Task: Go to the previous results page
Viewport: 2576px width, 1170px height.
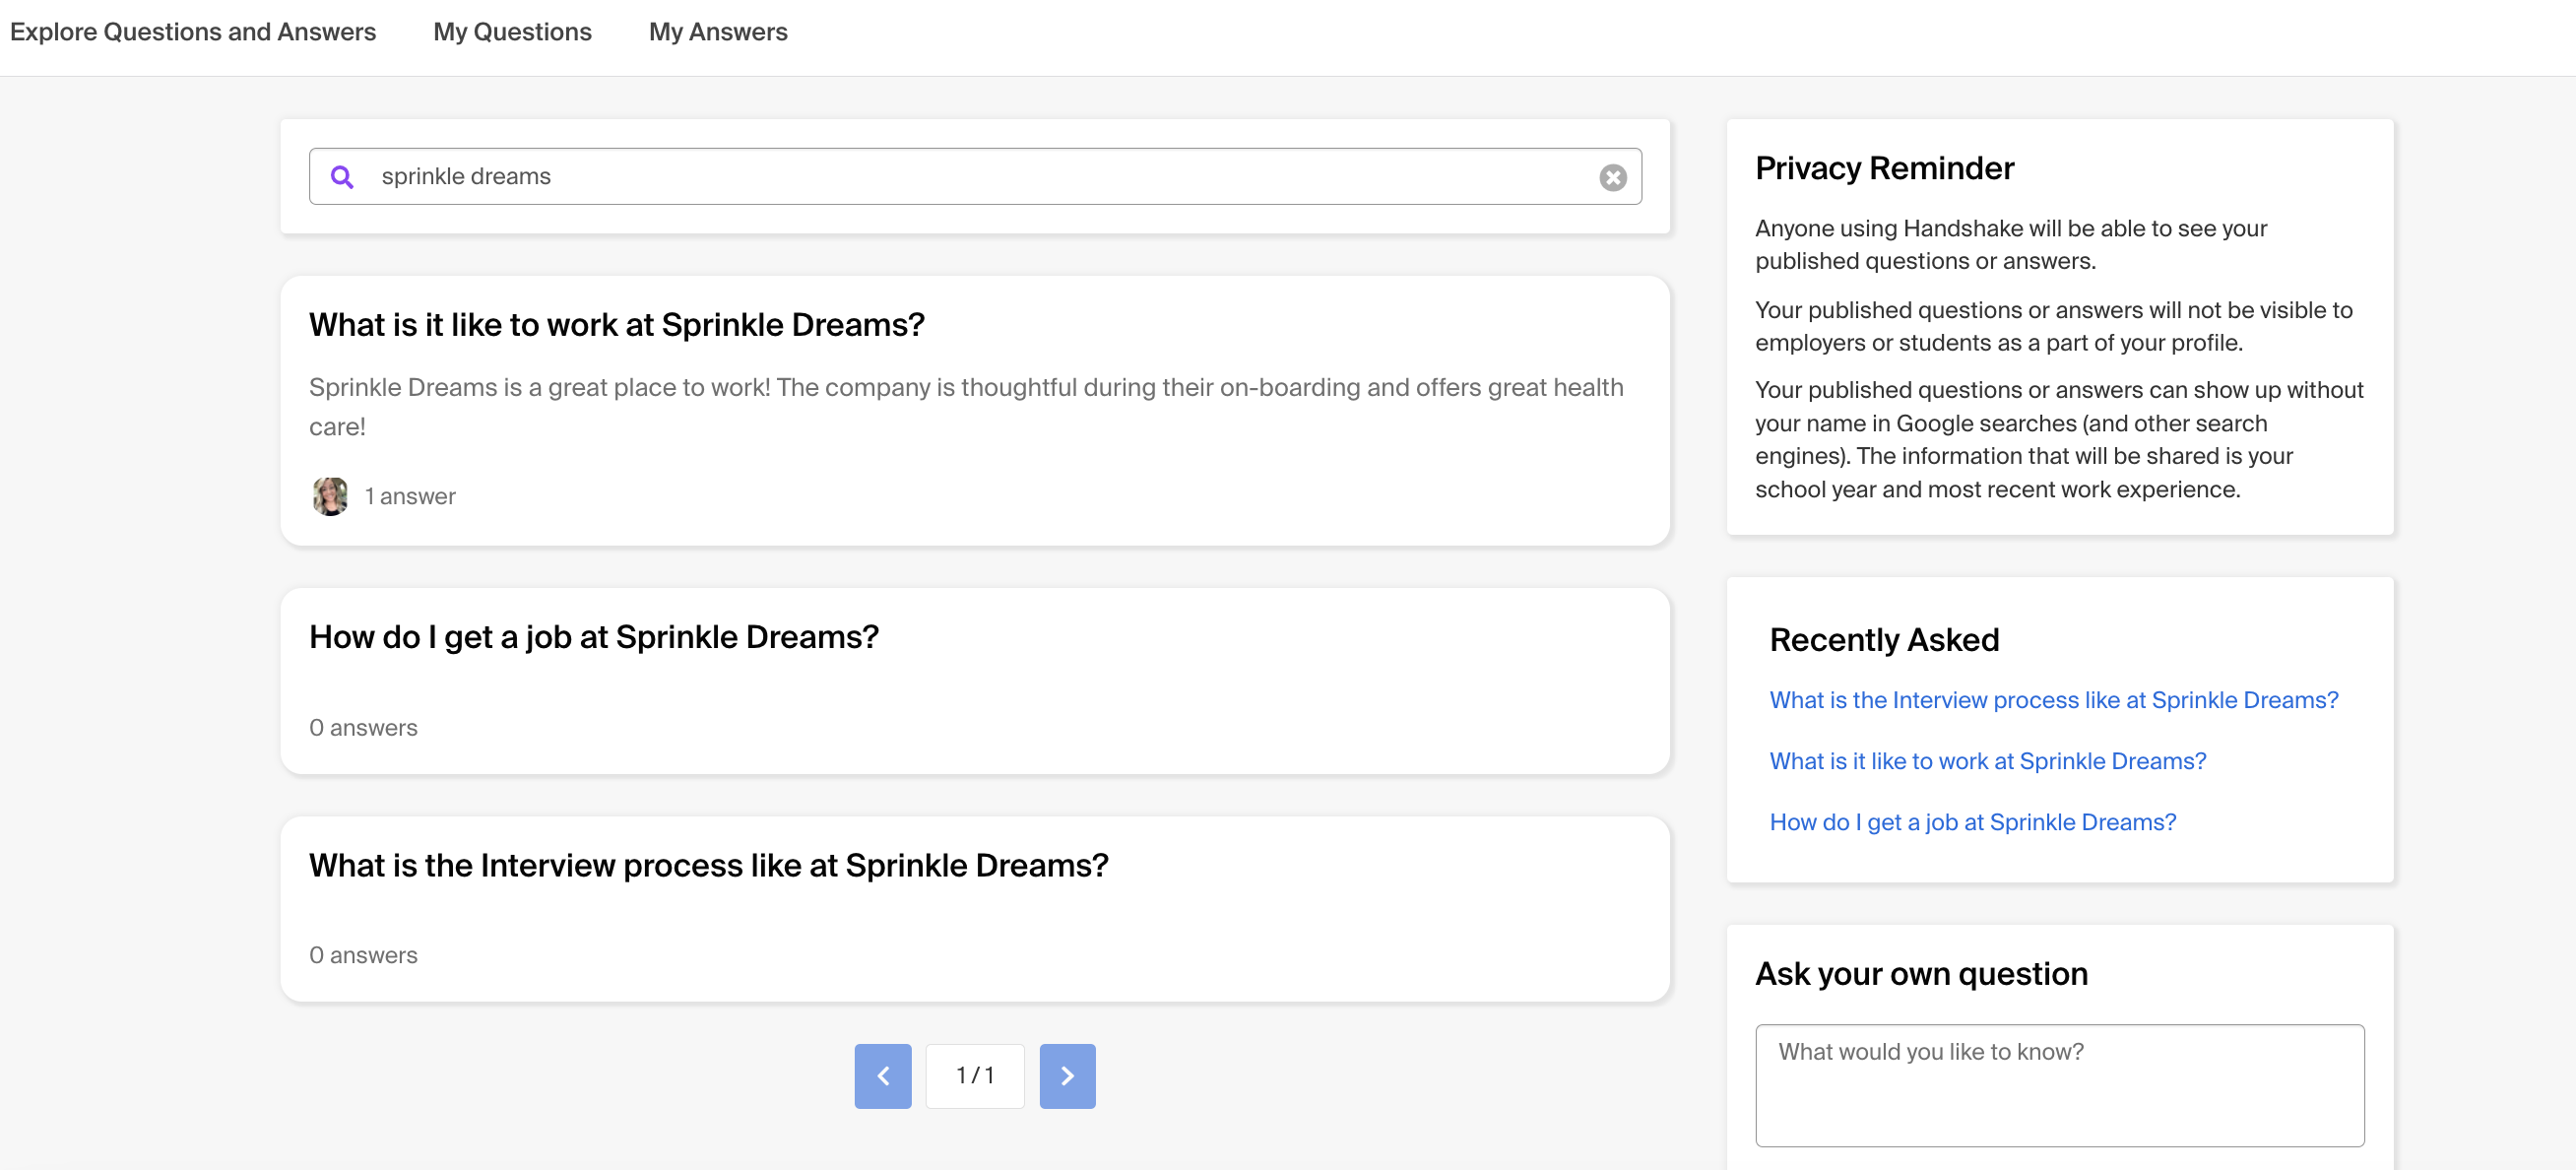Action: click(x=882, y=1076)
